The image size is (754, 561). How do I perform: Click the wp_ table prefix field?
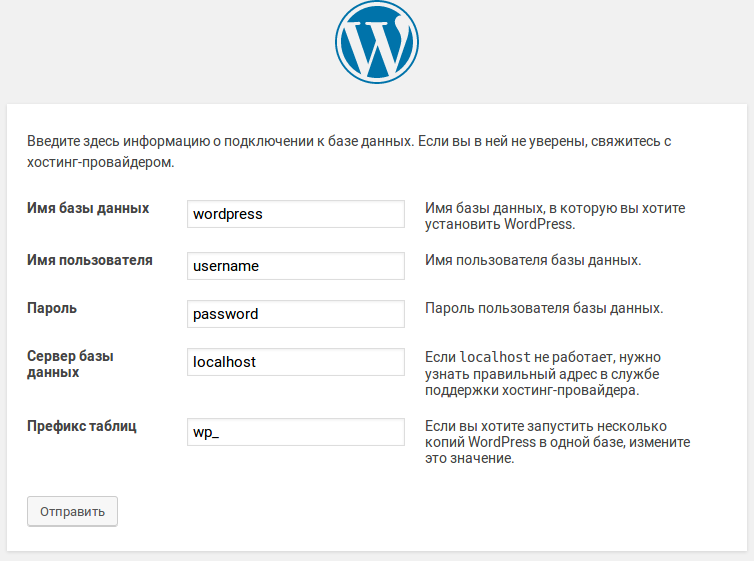click(x=296, y=432)
